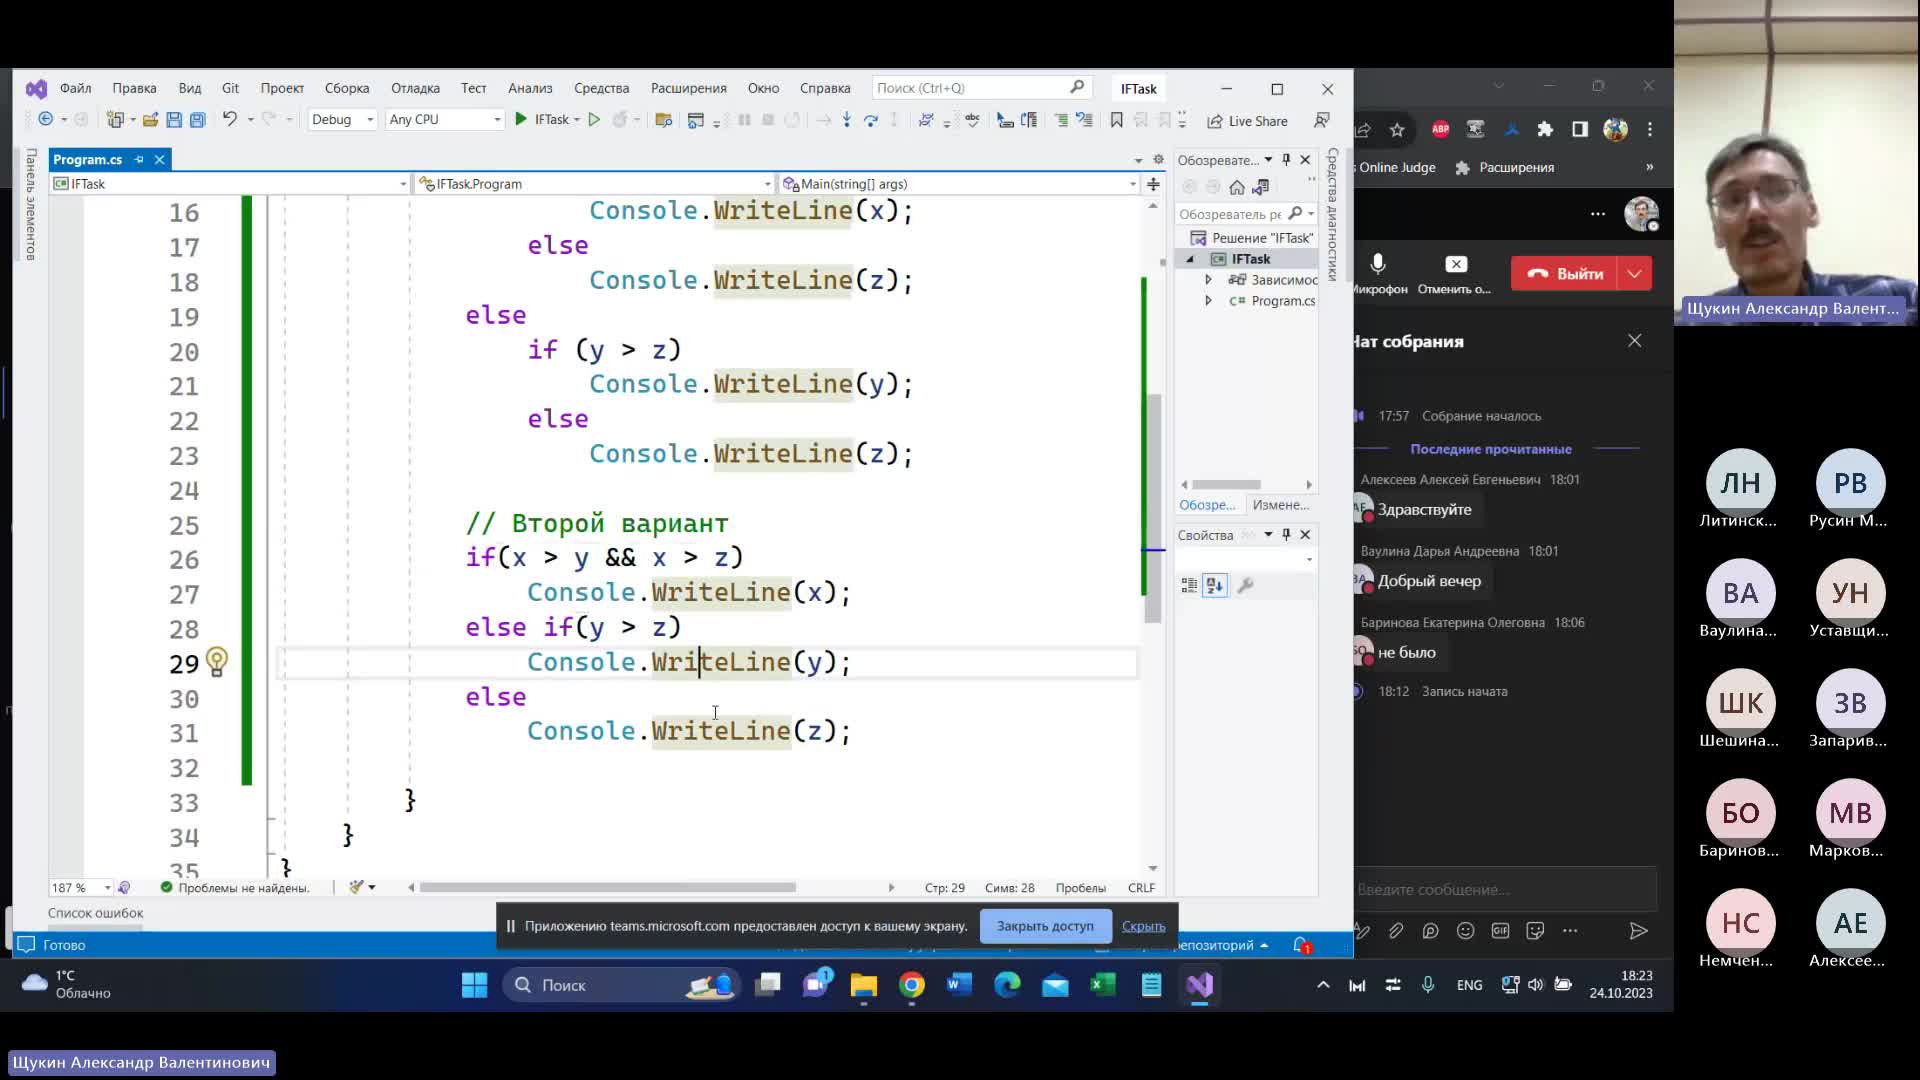Open the Git menu
Viewport: 1920px width, 1080px height.
[x=230, y=88]
